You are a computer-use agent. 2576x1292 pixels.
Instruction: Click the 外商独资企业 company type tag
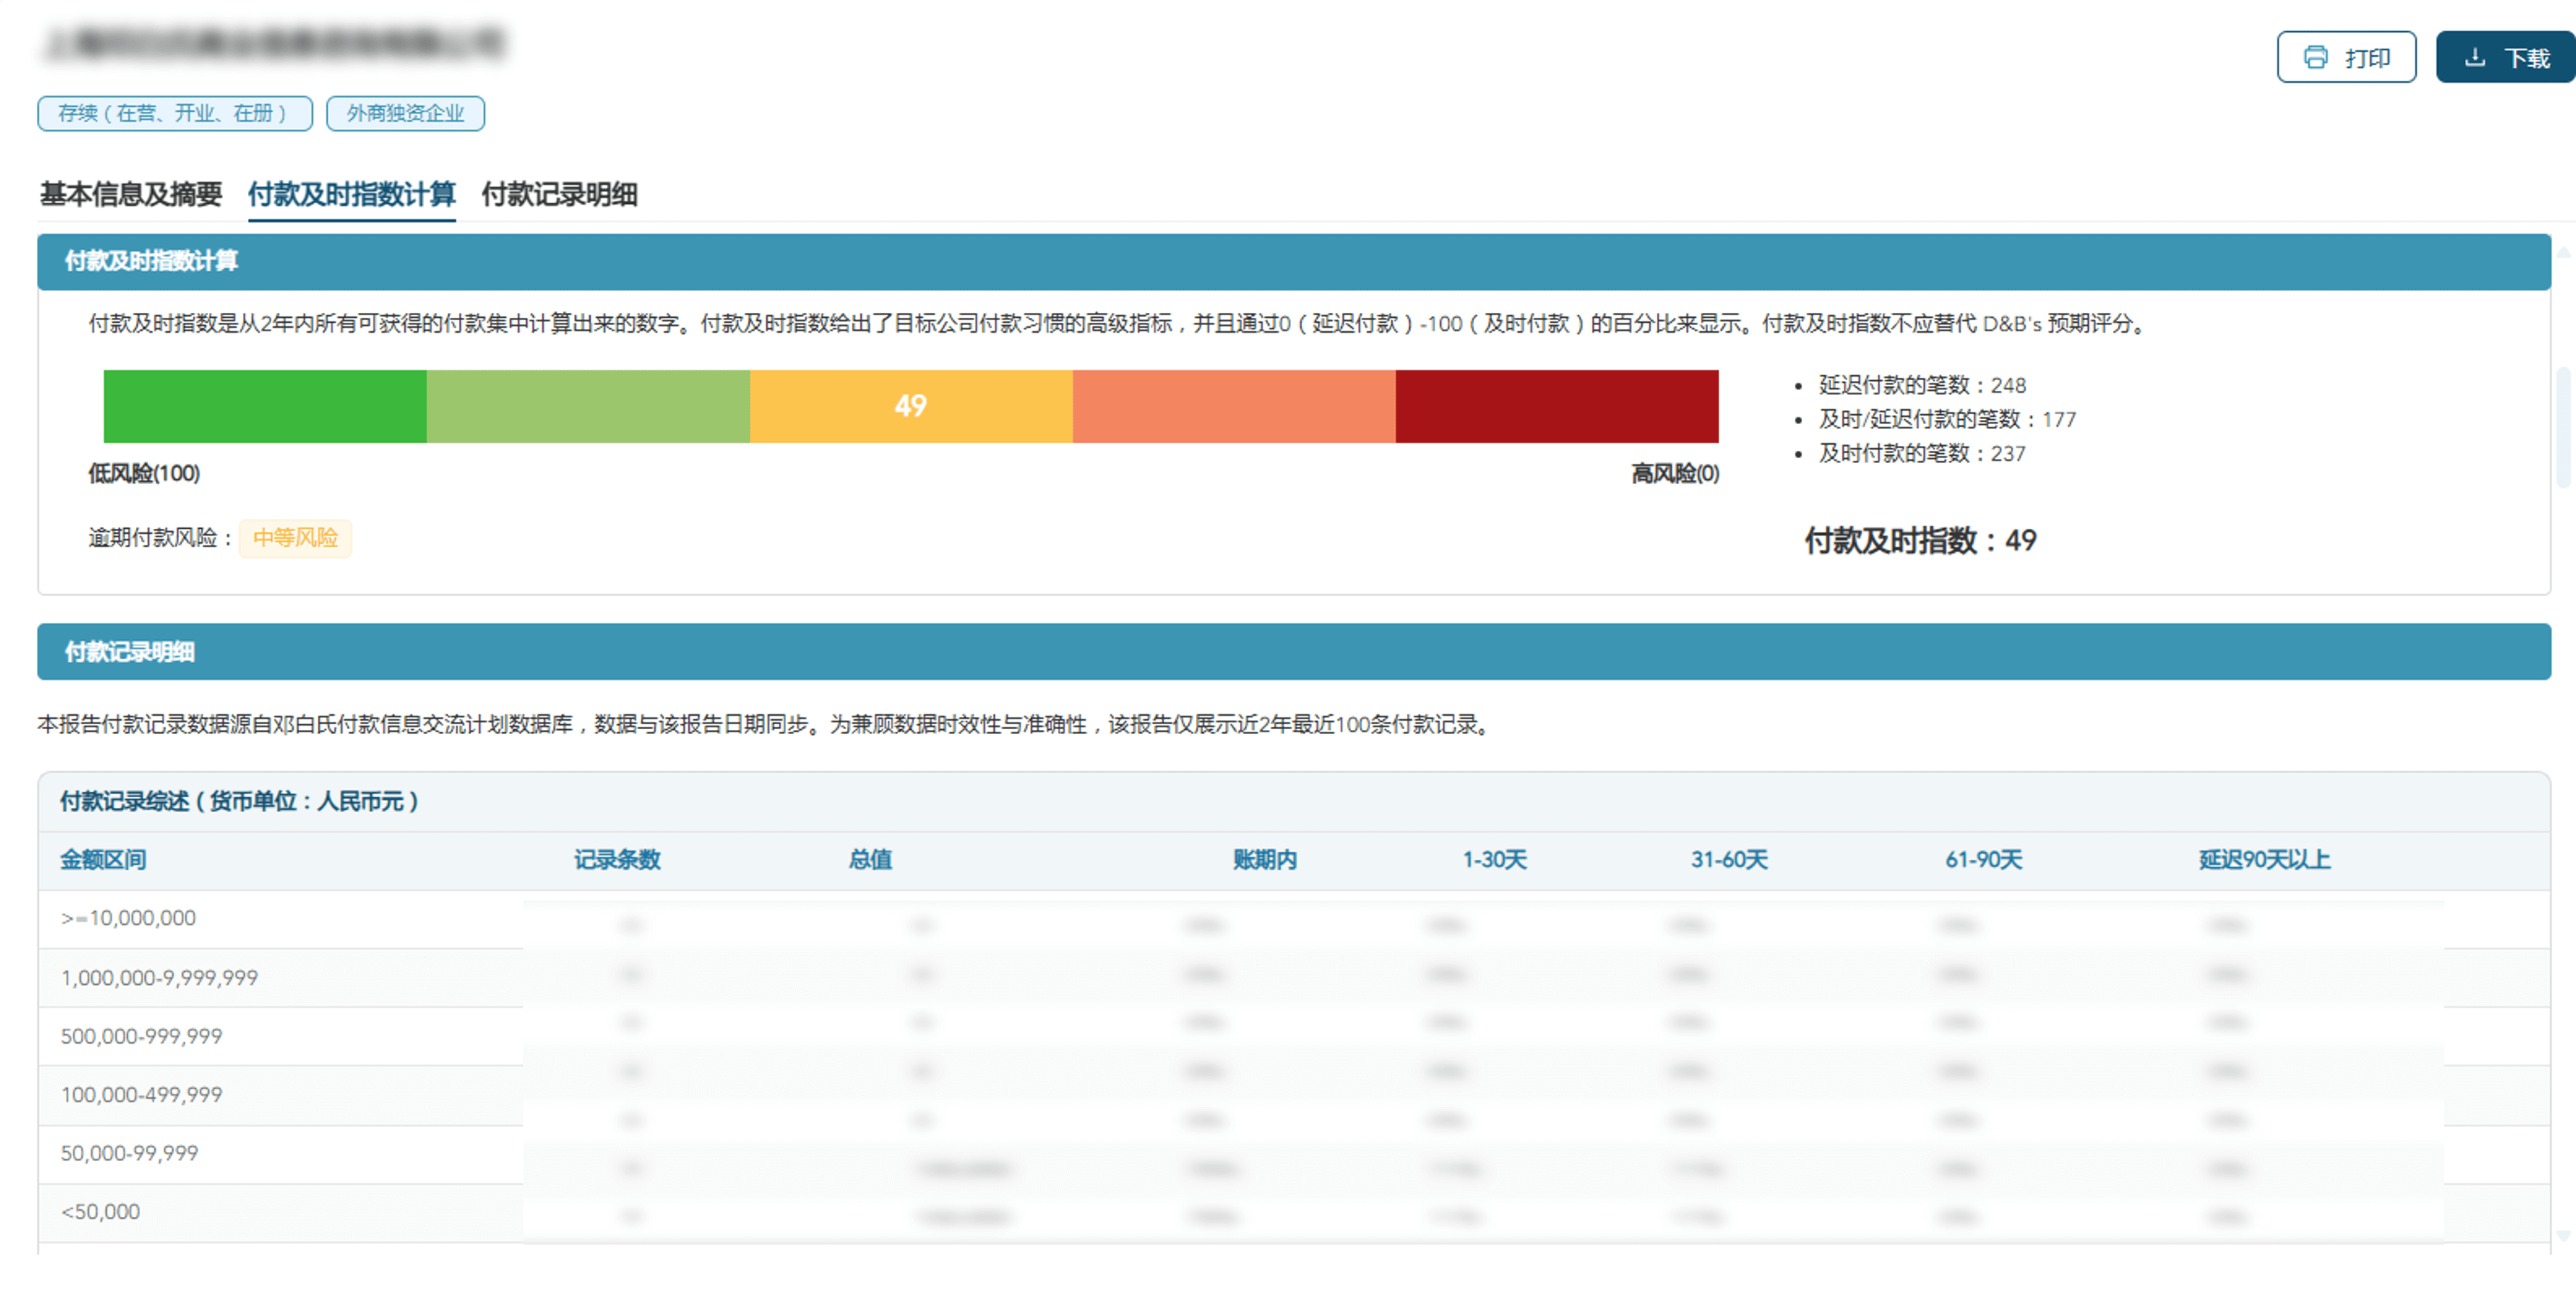405,113
